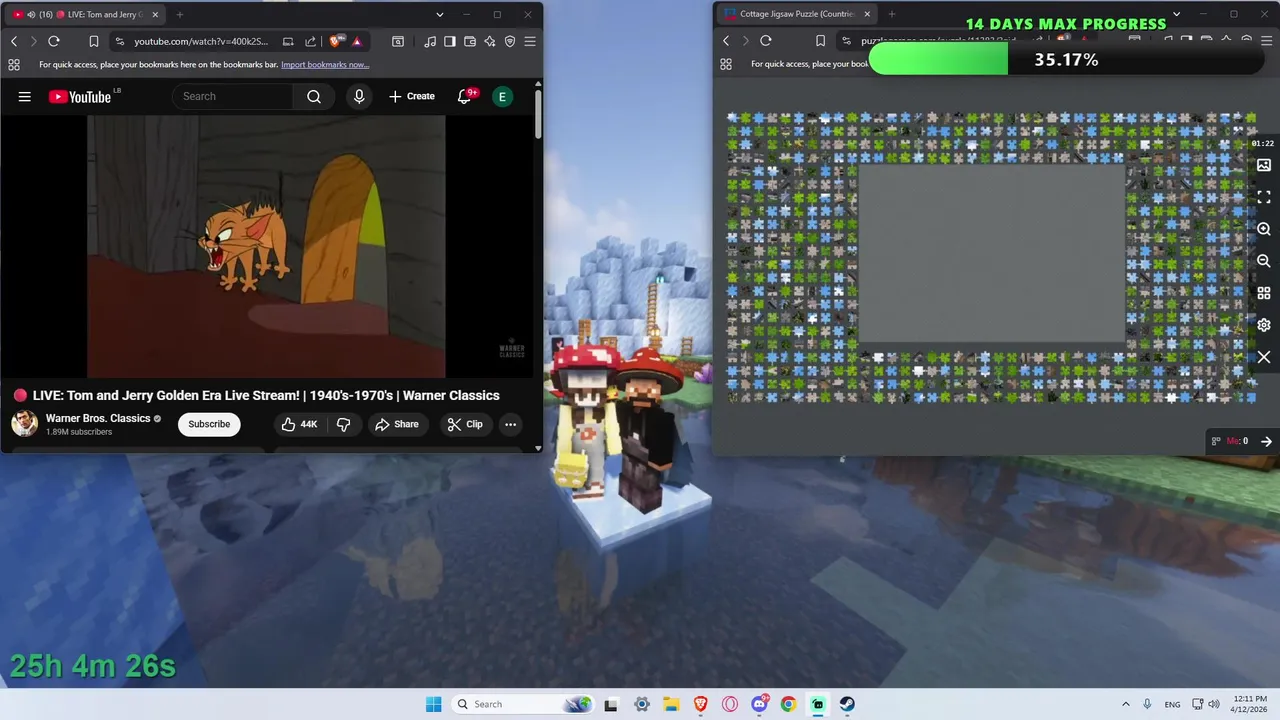Click install app icon in address bar
1280x720 pixels.
(288, 41)
